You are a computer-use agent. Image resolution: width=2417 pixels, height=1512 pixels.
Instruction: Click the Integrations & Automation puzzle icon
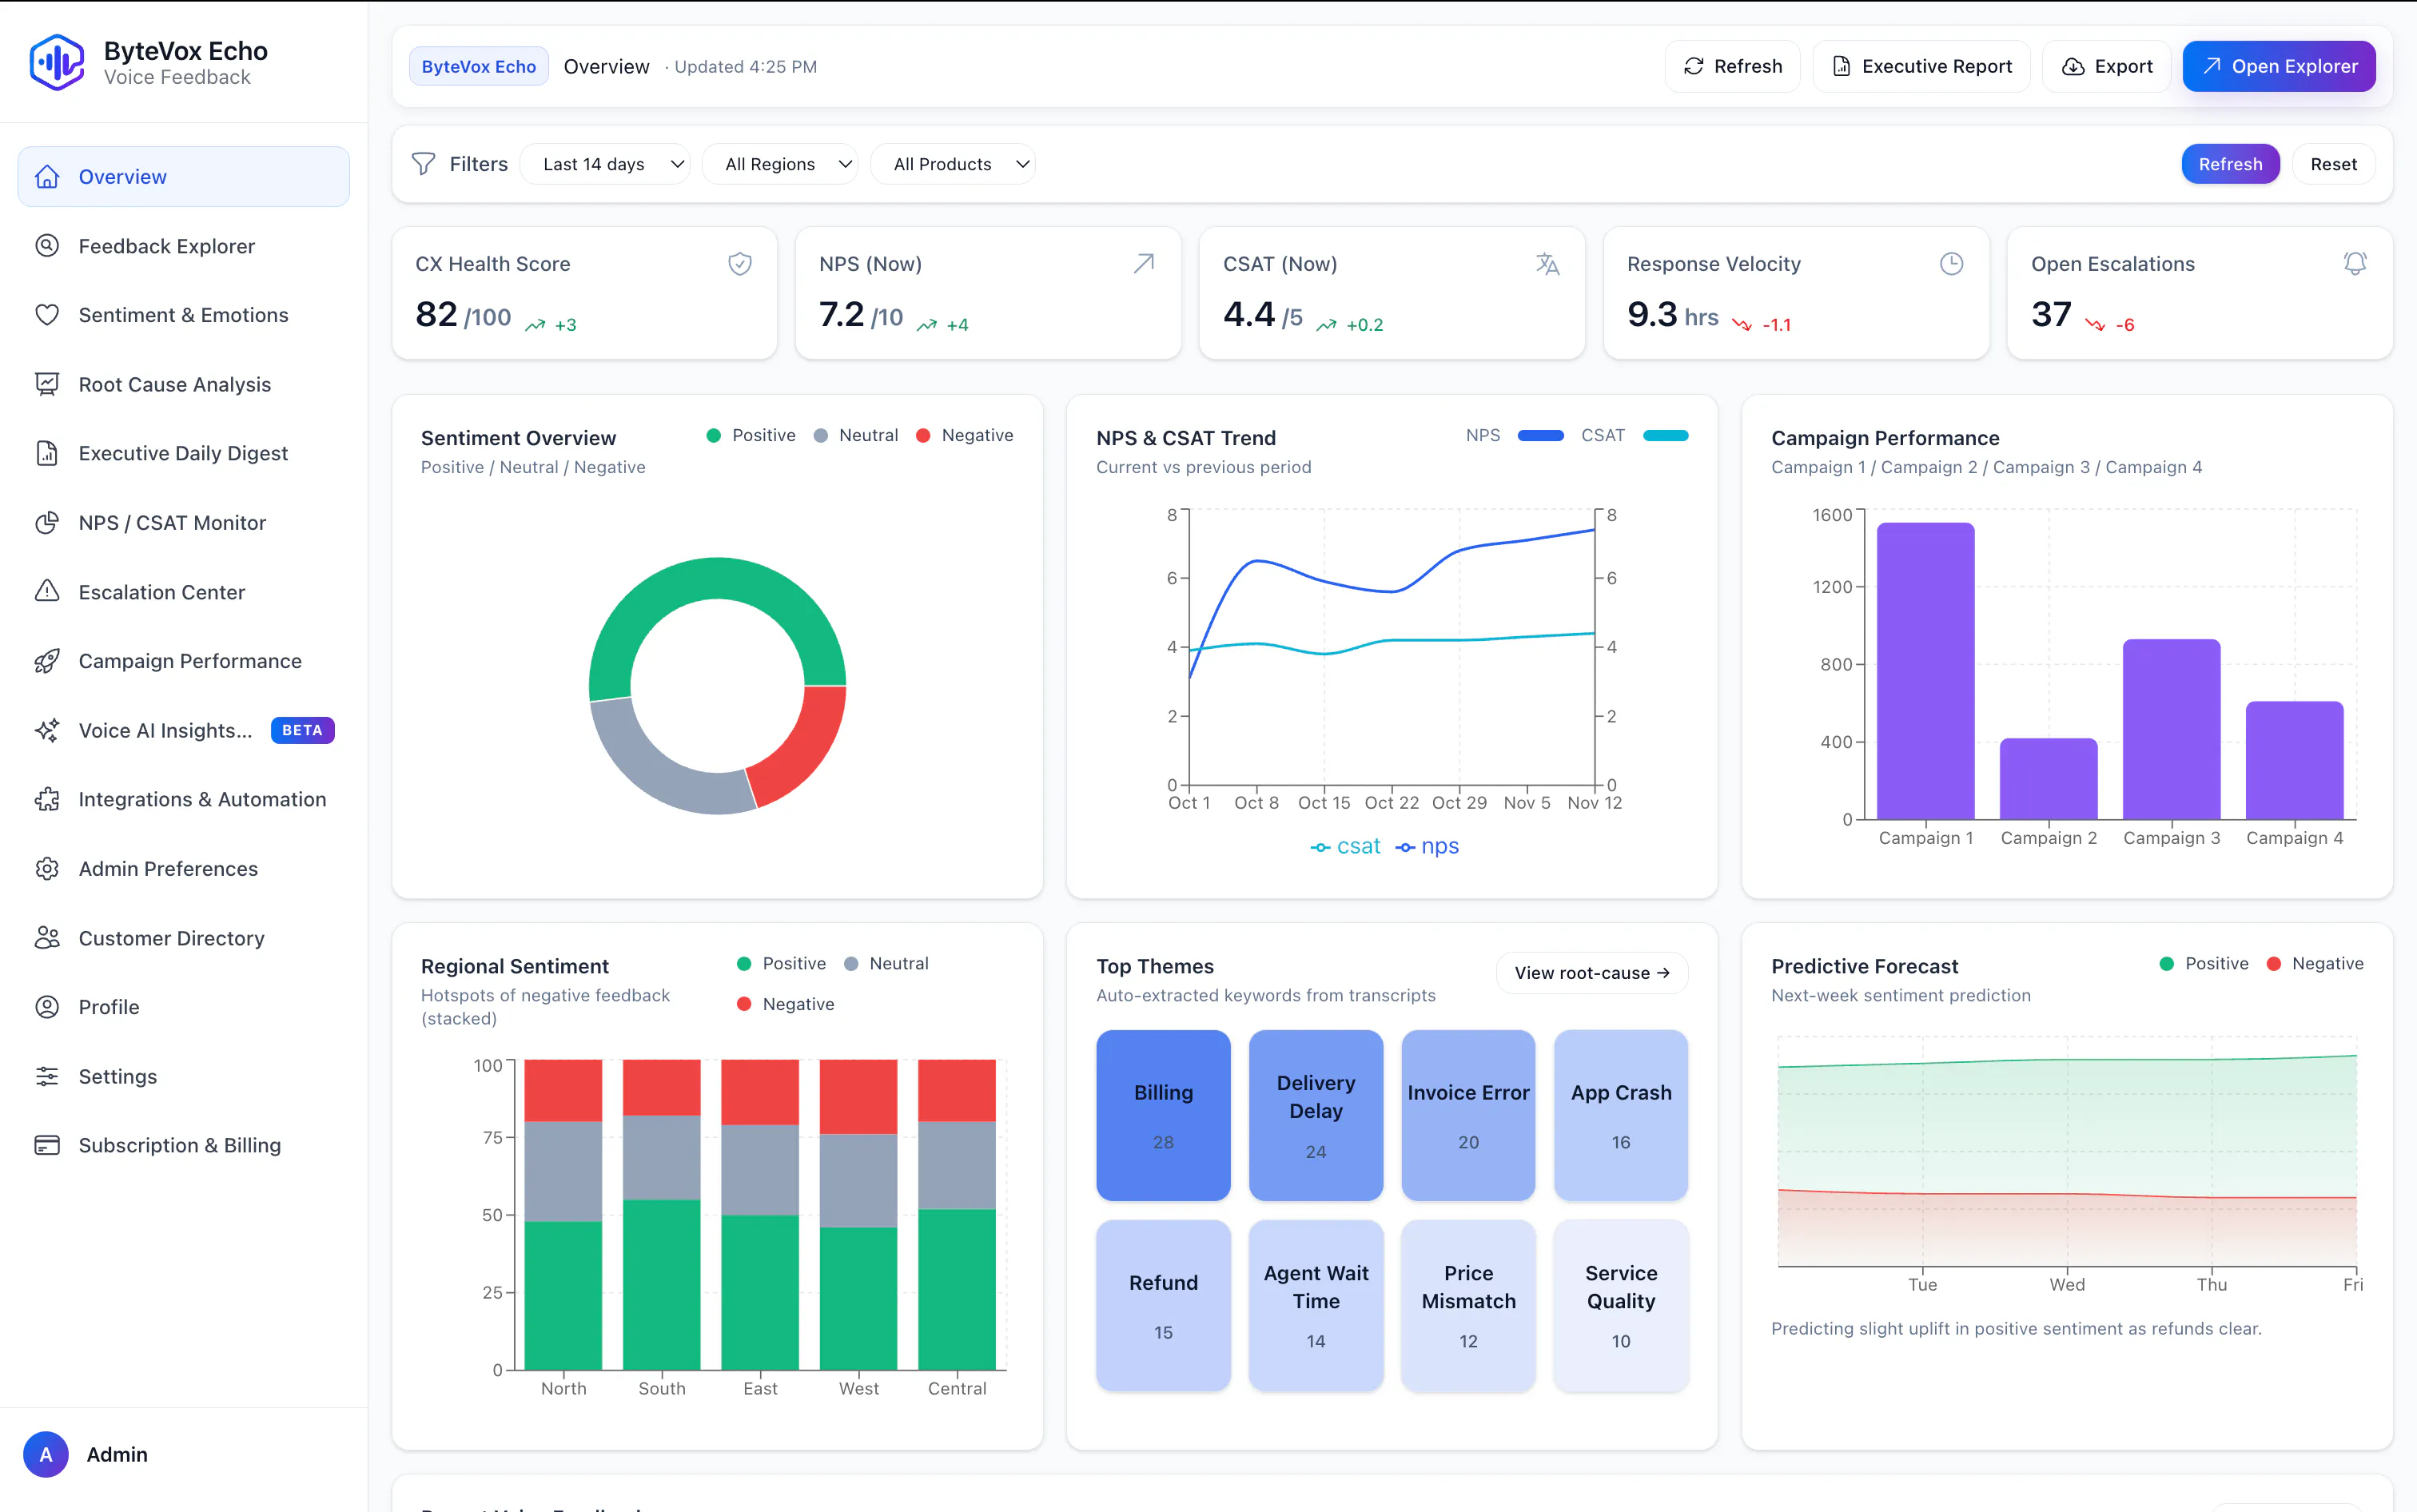(47, 799)
